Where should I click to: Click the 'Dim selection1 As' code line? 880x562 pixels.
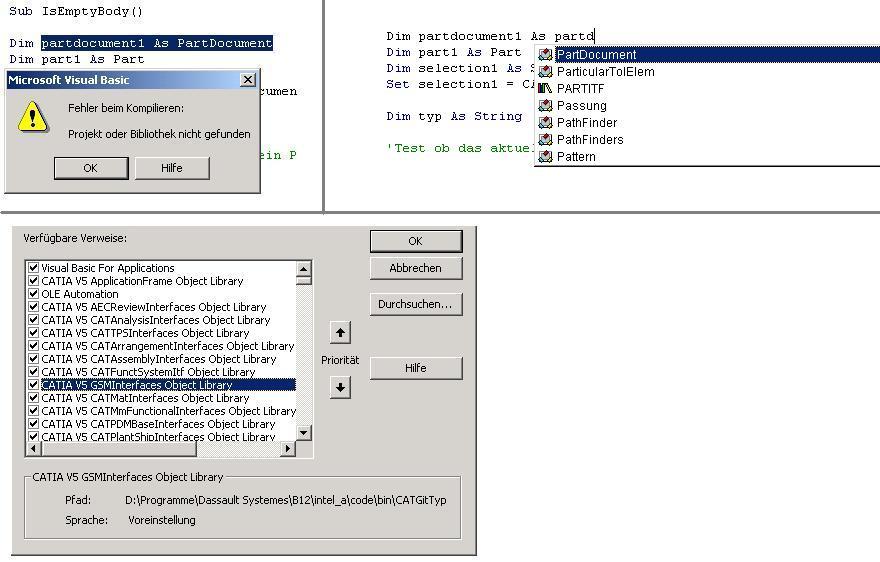point(460,68)
